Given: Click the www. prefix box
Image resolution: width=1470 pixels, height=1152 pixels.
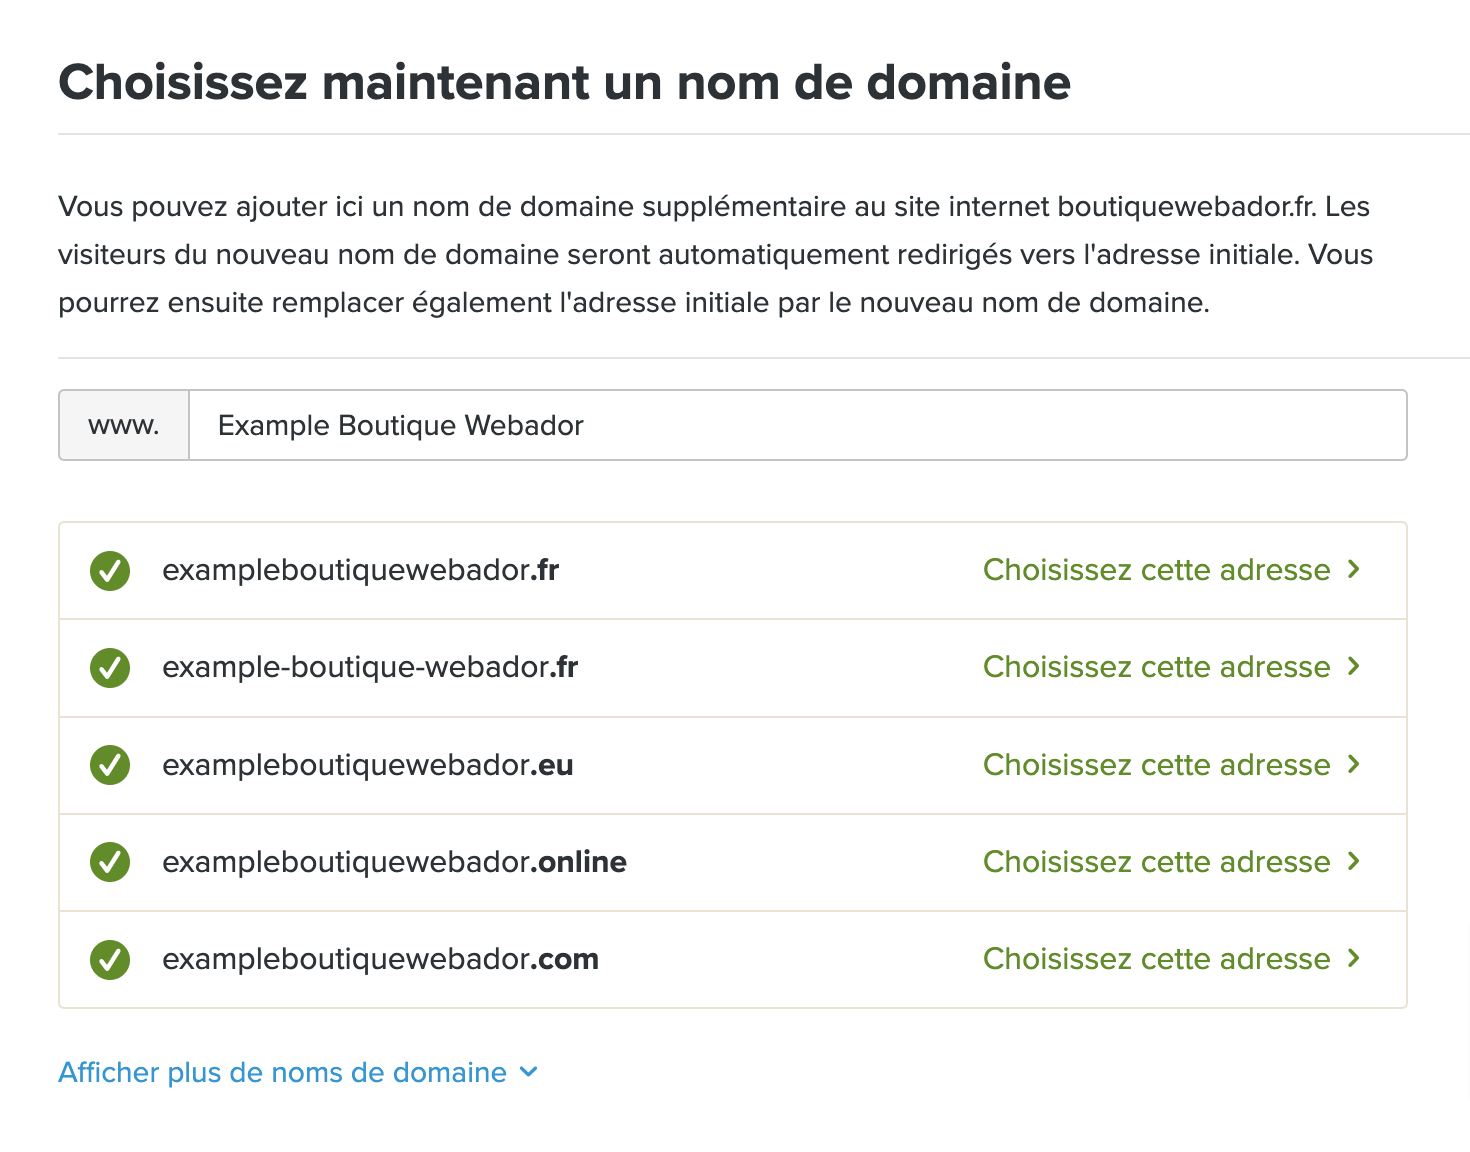Looking at the screenshot, I should tap(124, 425).
